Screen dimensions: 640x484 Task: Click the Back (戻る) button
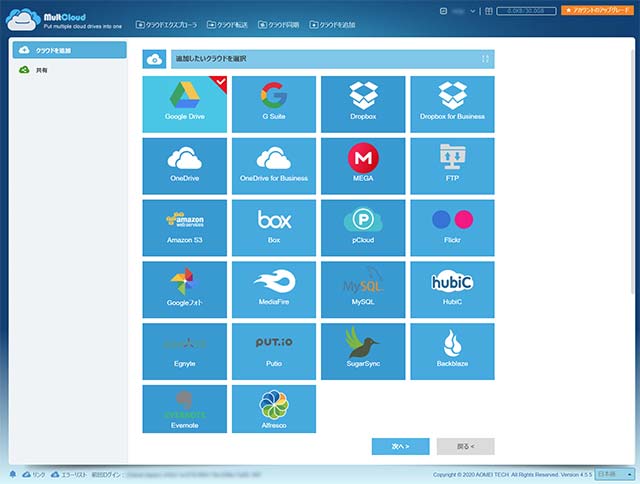click(x=466, y=446)
